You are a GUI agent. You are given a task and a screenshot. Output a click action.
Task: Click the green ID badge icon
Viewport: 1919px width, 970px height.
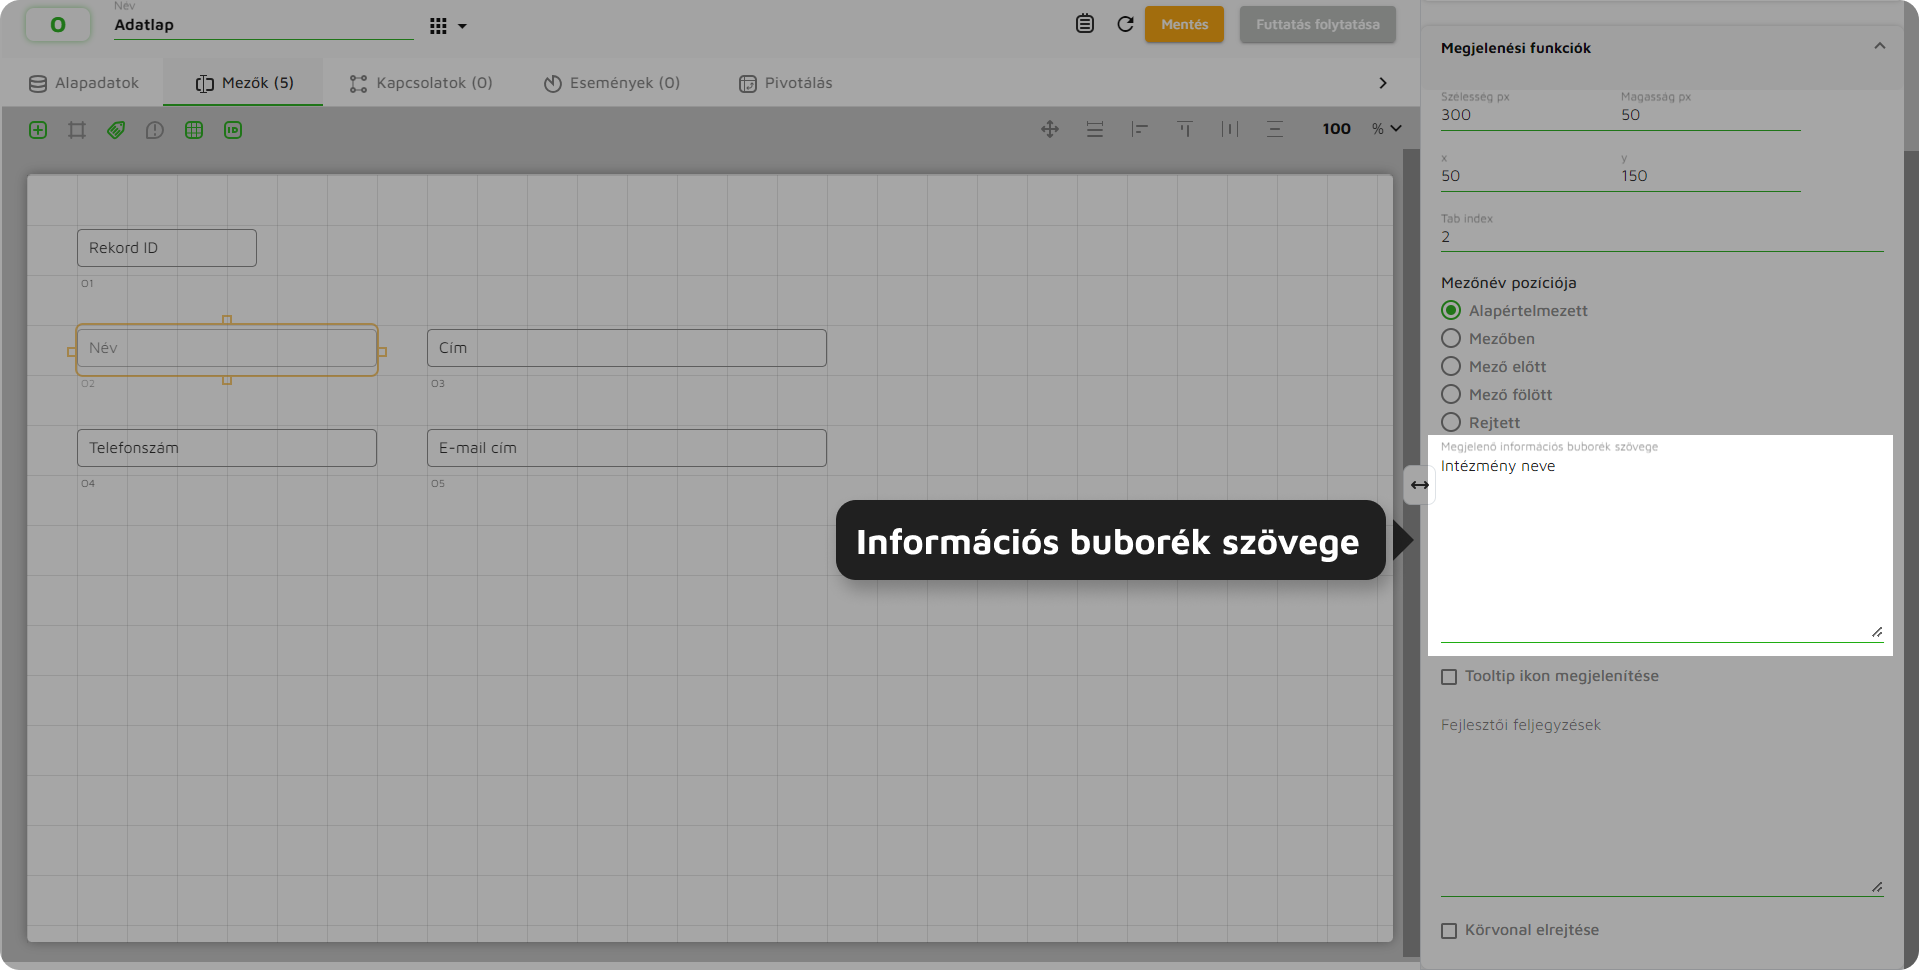point(233,130)
